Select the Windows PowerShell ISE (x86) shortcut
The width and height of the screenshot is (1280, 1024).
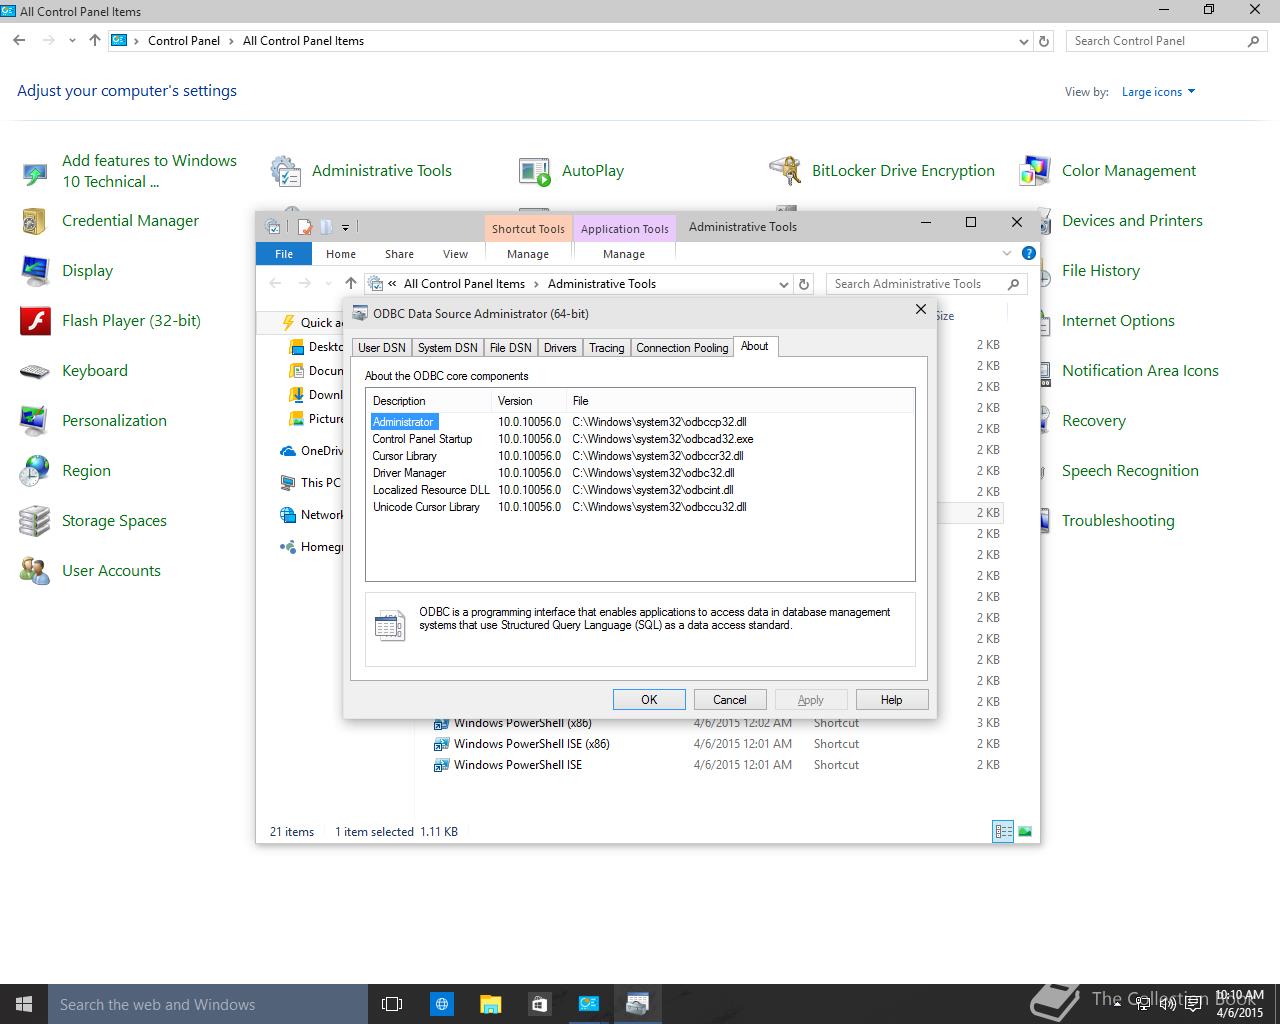531,744
